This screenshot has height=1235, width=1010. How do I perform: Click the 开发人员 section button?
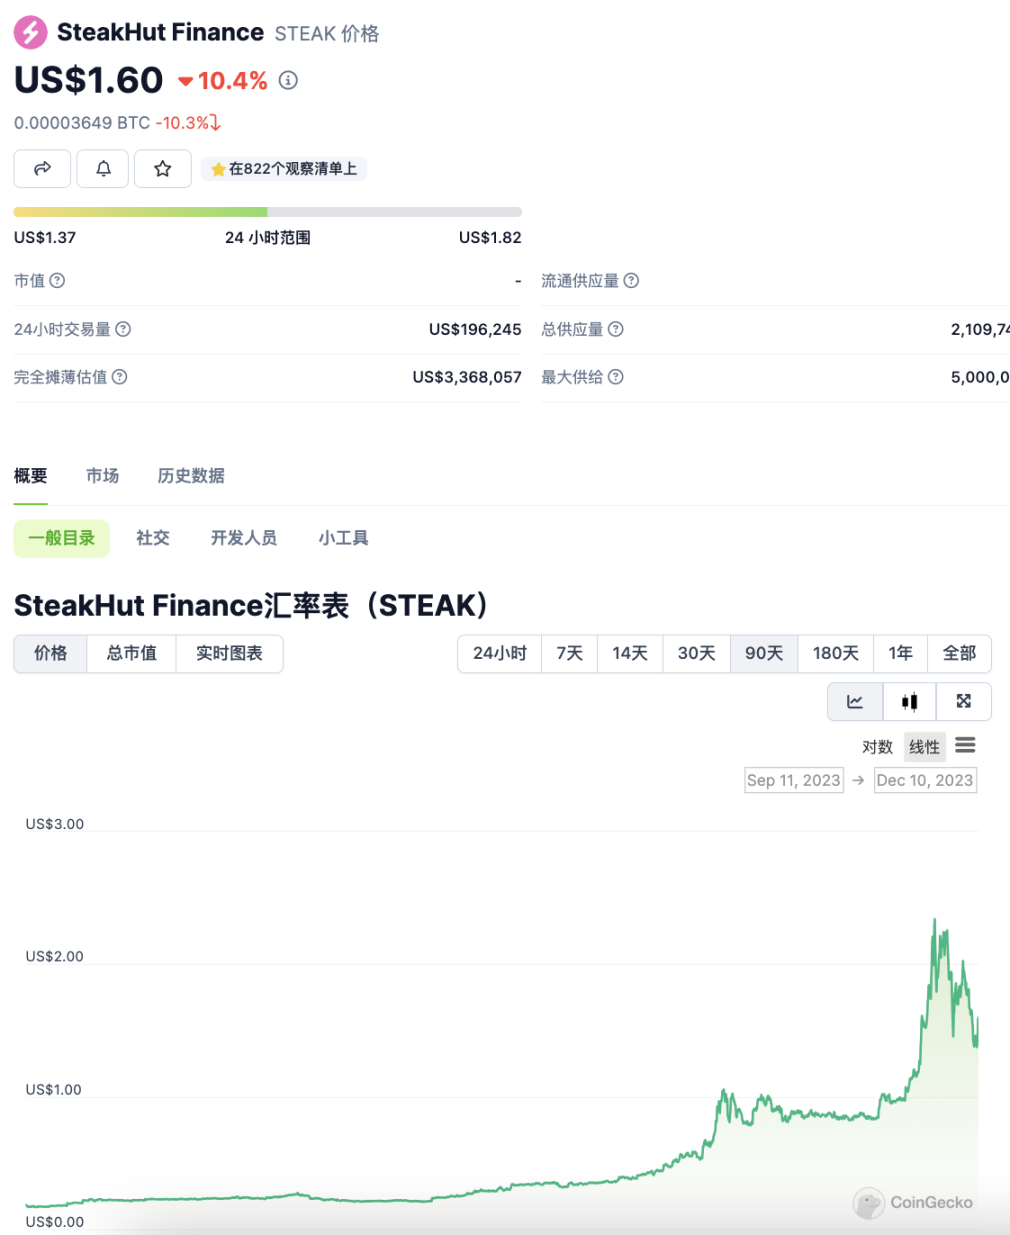click(243, 538)
